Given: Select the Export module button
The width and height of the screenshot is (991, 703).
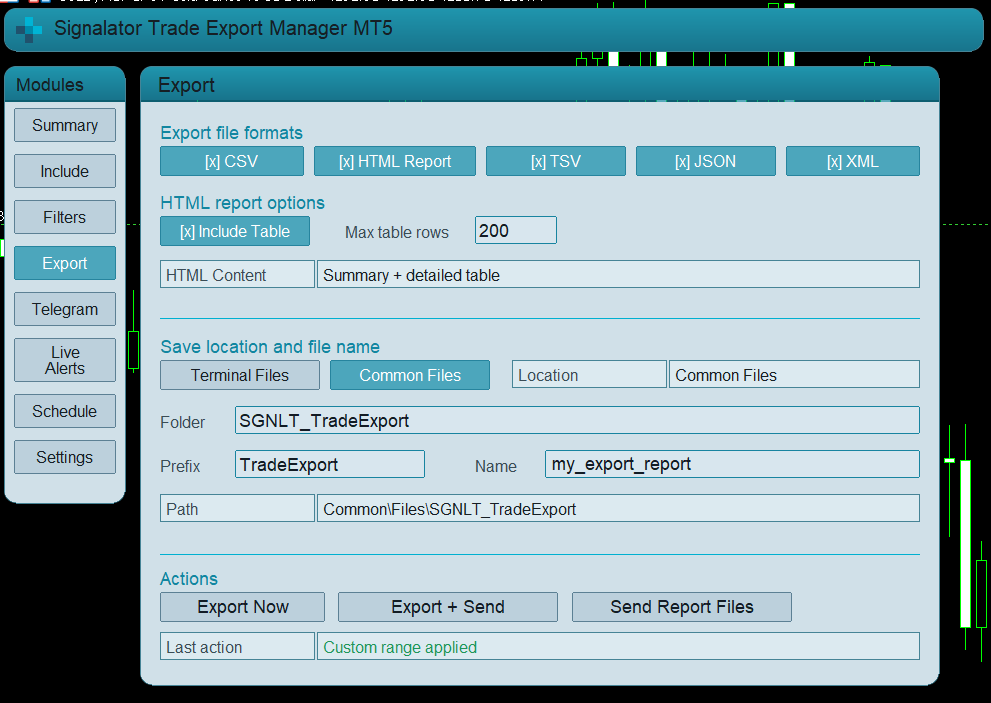Looking at the screenshot, I should (65, 263).
